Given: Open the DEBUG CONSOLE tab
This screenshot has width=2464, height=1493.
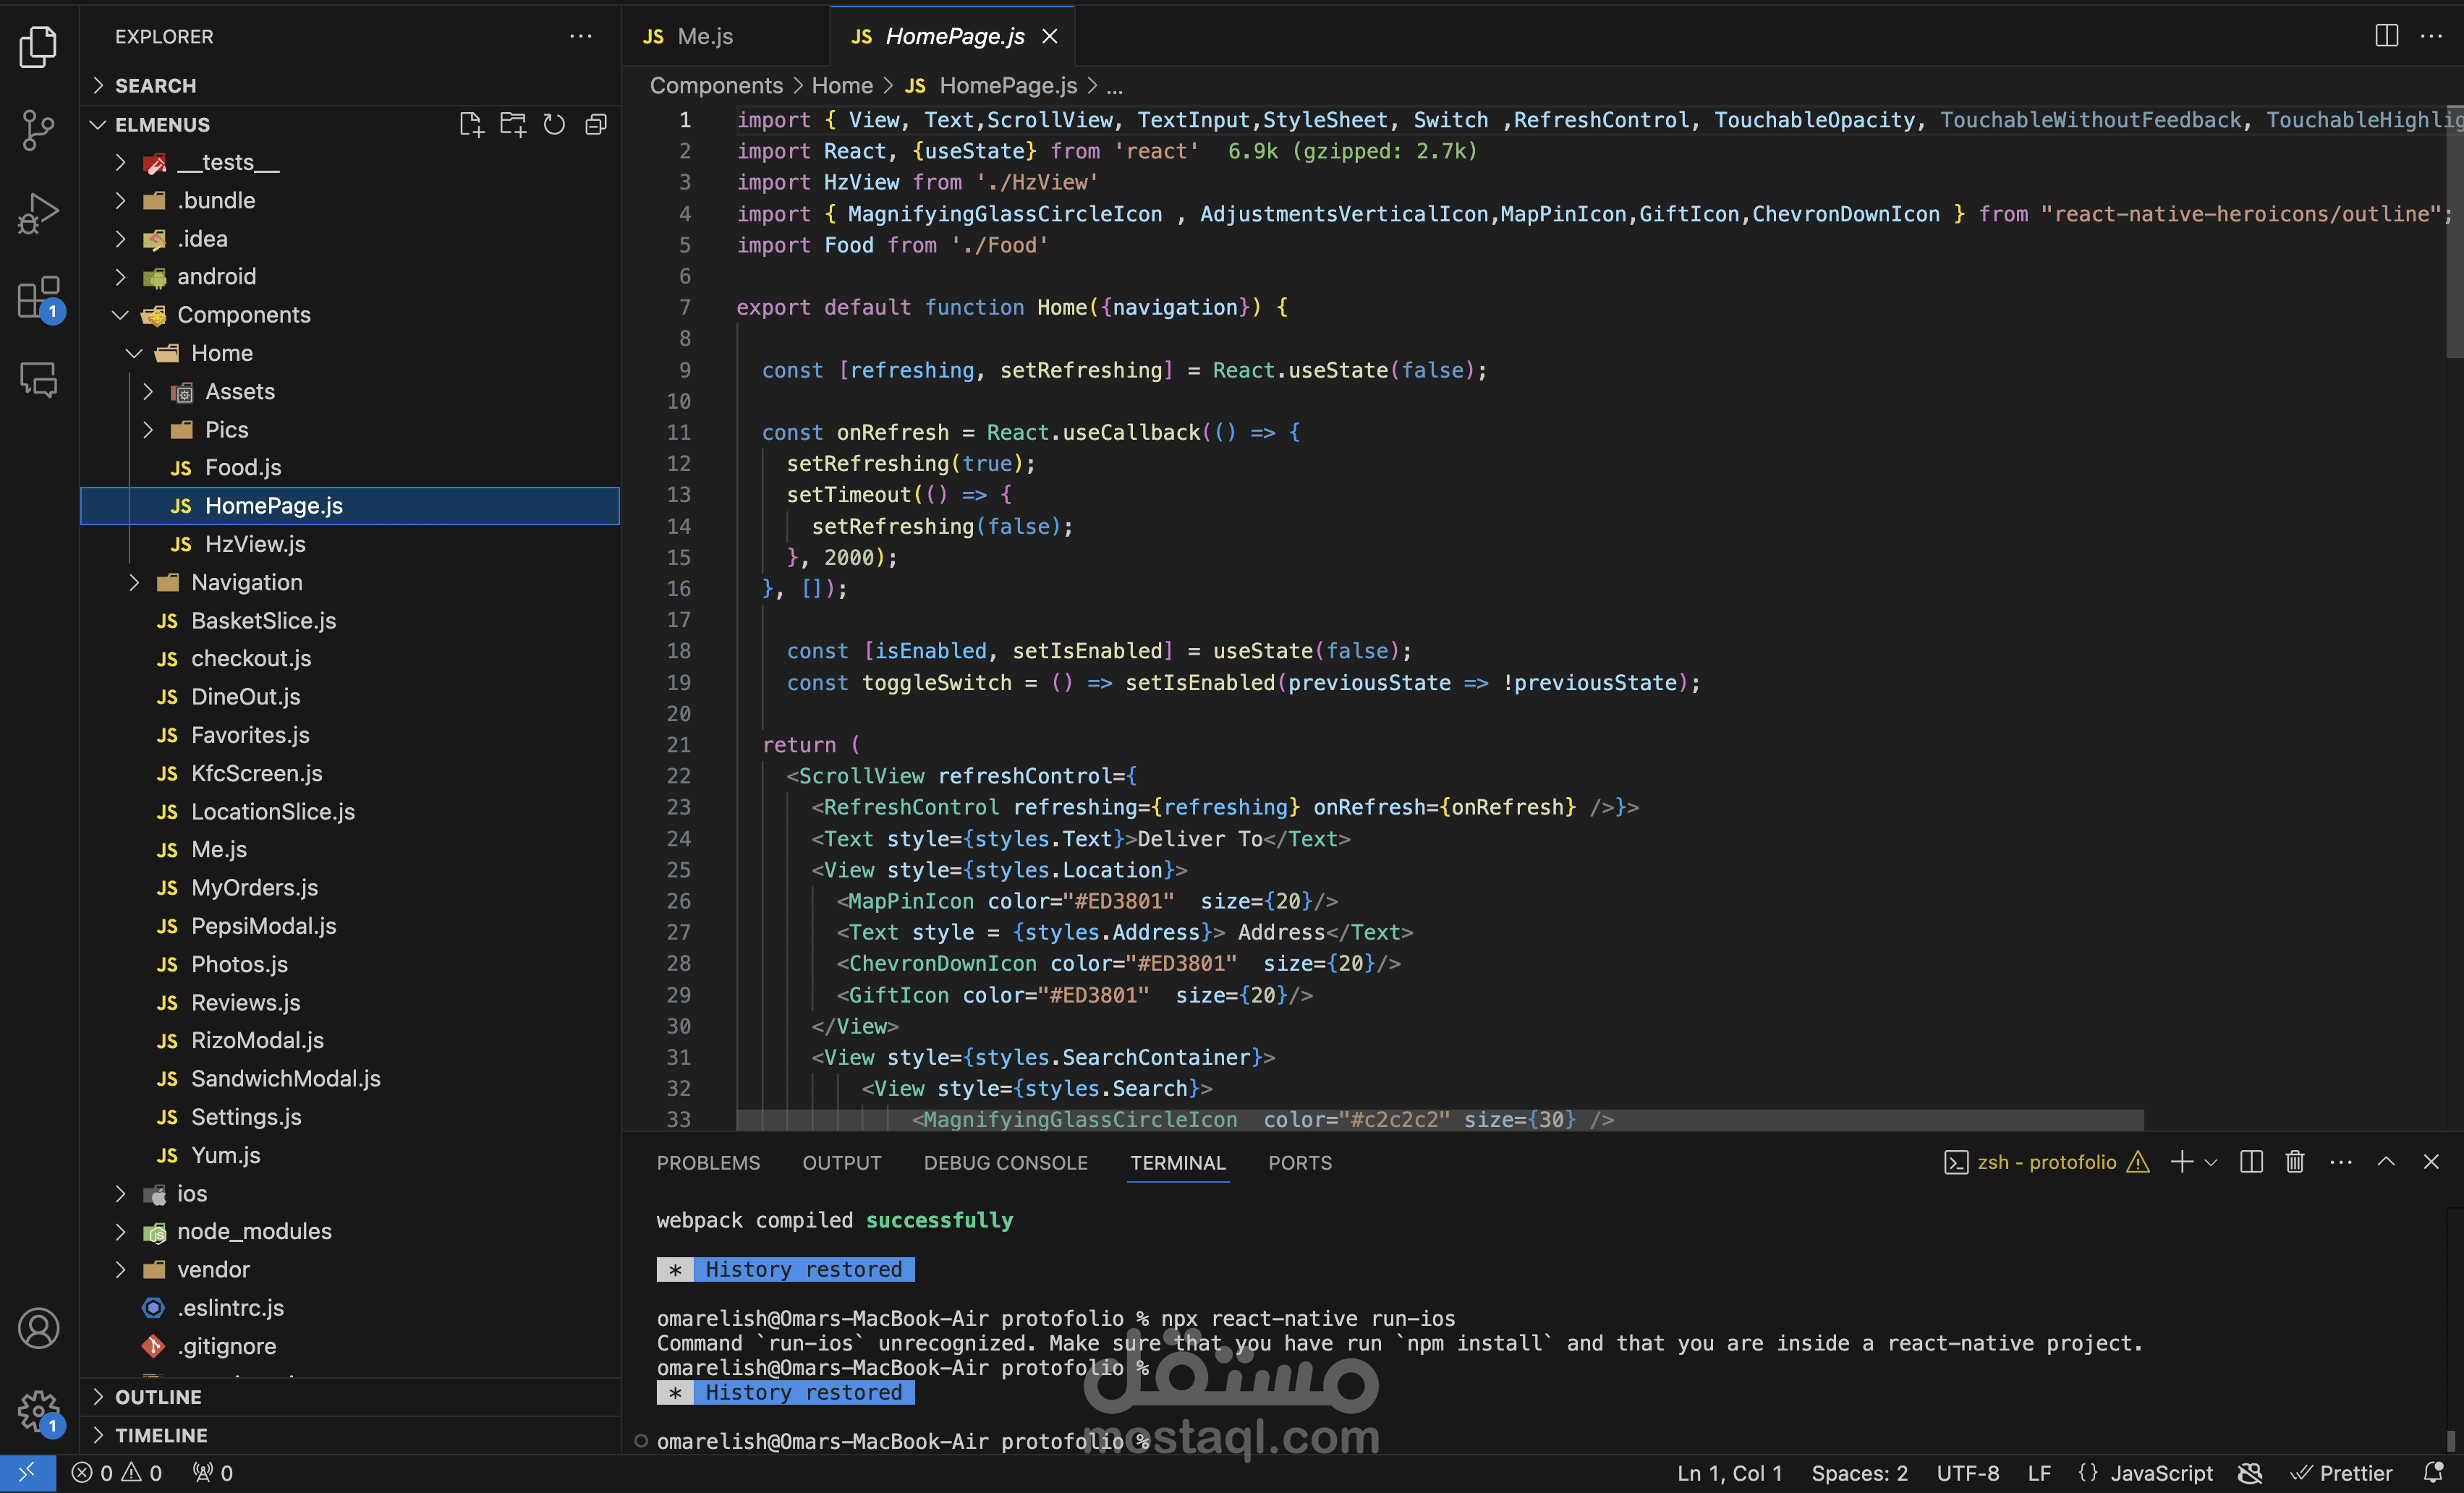Looking at the screenshot, I should (x=1005, y=1162).
